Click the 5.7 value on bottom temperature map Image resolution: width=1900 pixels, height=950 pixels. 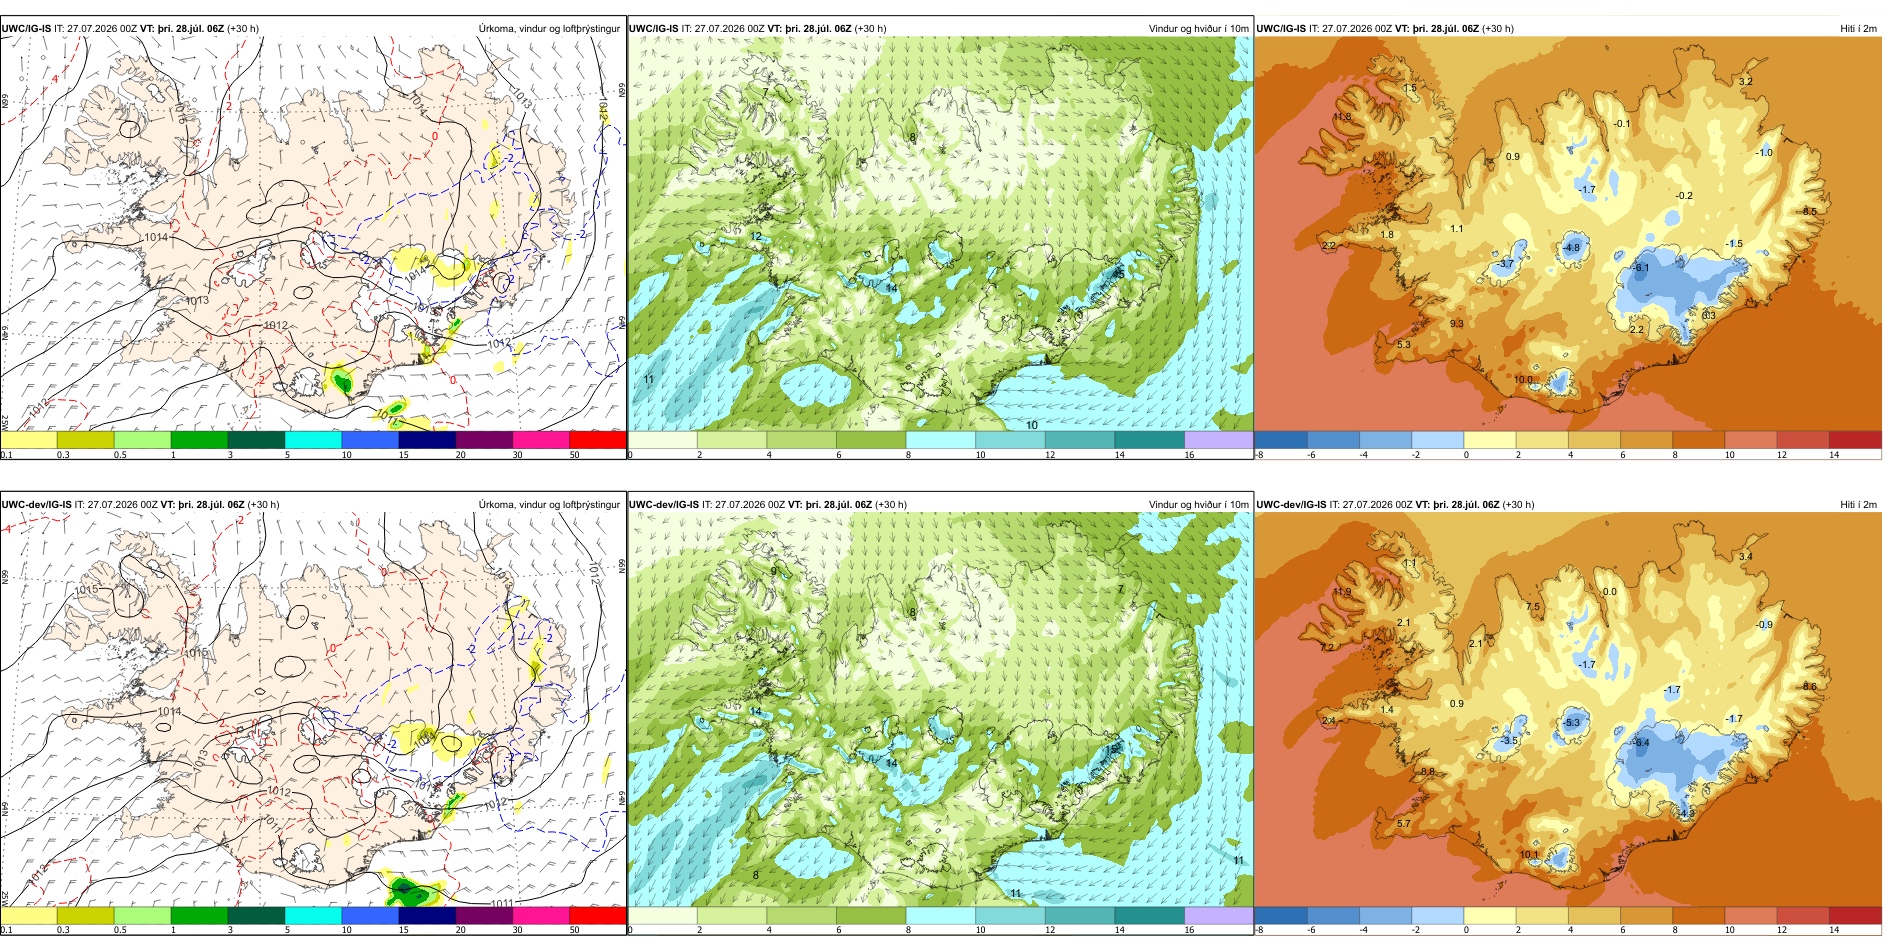pos(1404,825)
